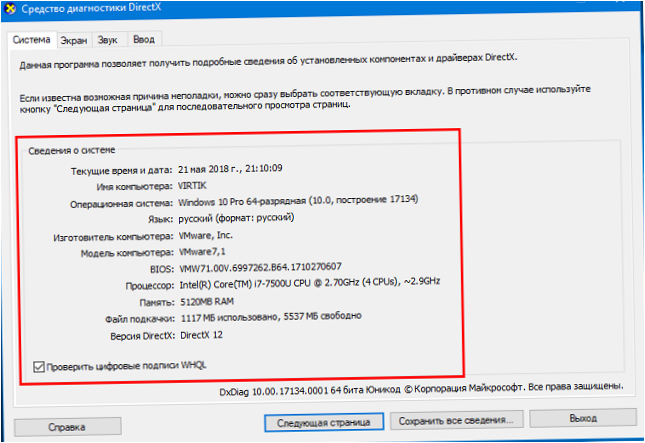The image size is (645, 443).
Task: Click computer name VIRTIK
Action: pos(192,186)
